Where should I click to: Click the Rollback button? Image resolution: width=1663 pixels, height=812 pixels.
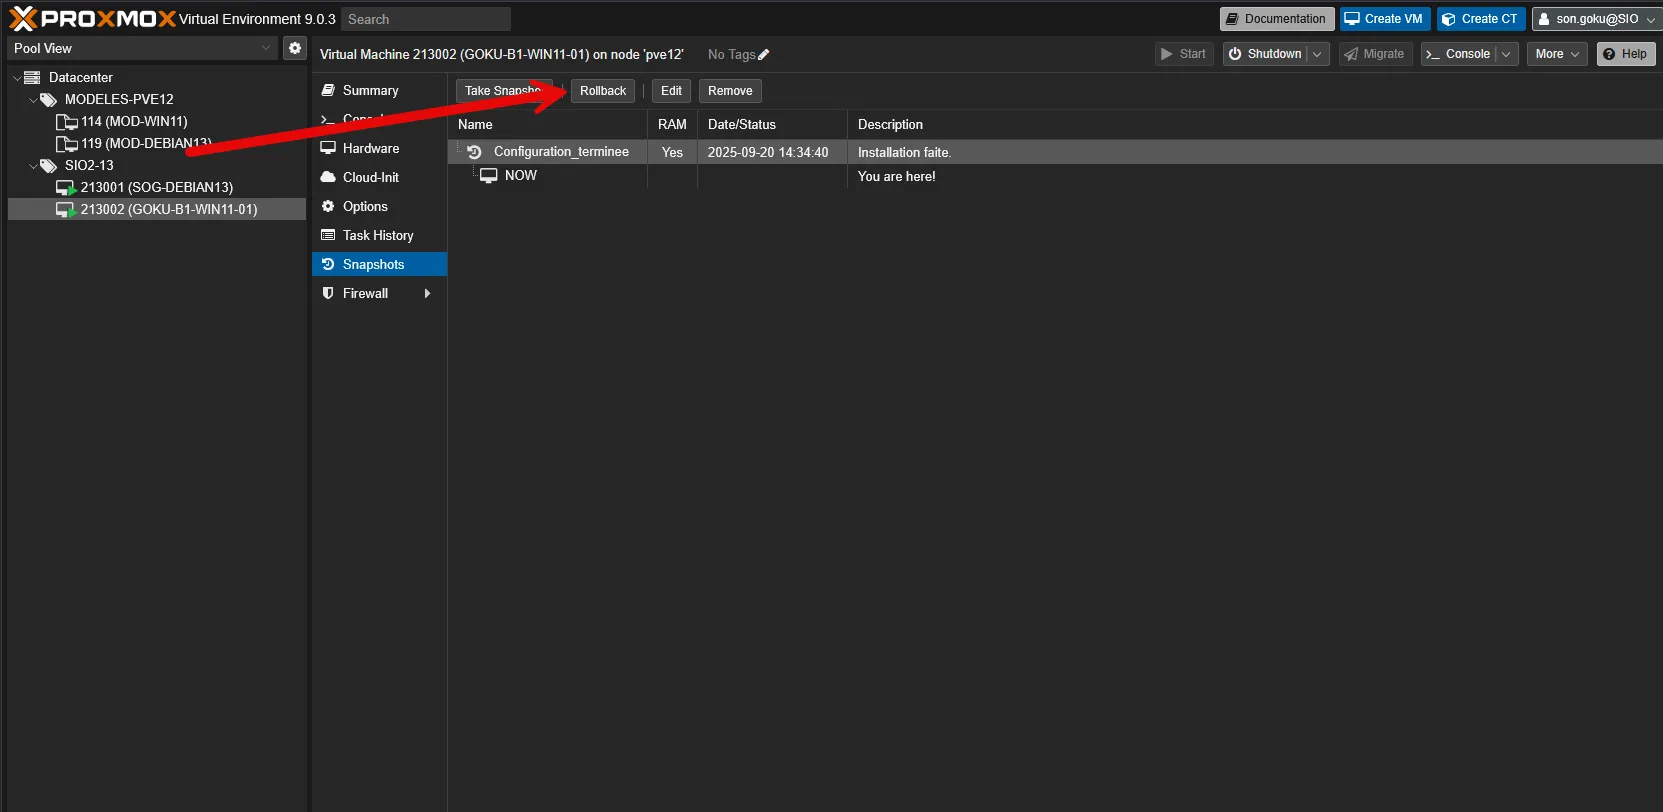click(602, 91)
